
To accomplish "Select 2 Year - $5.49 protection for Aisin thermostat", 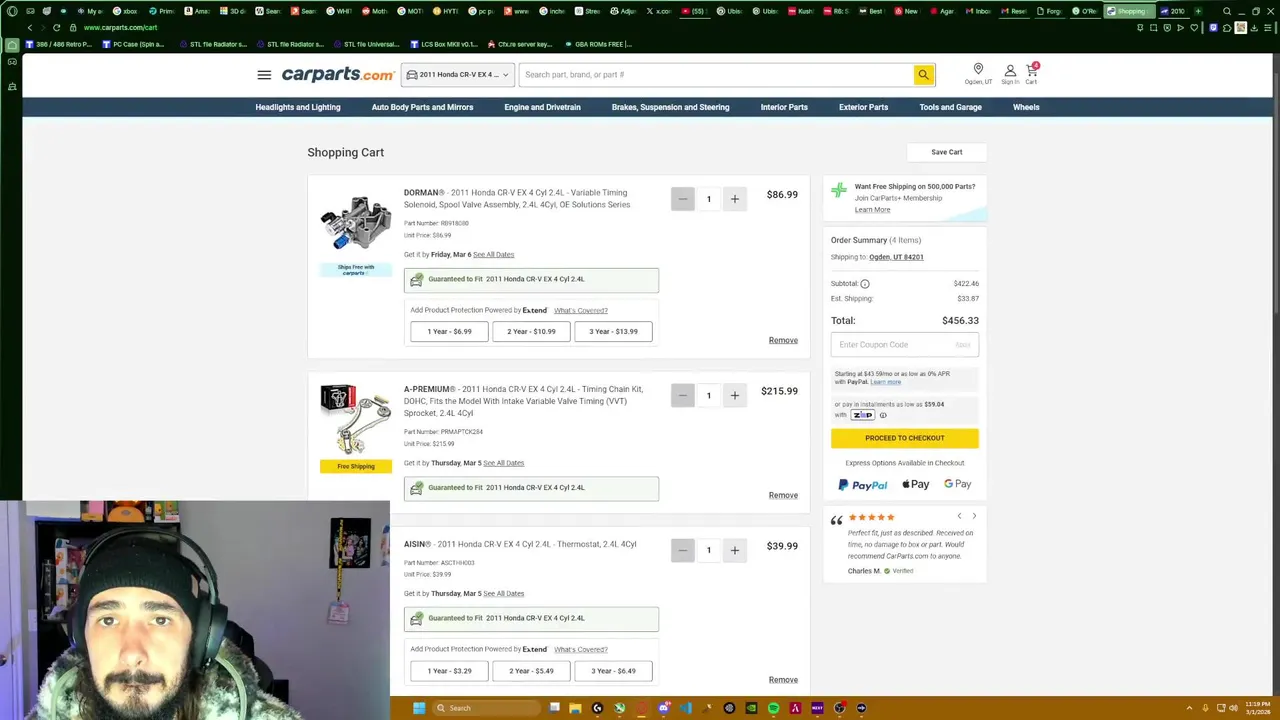I will coord(531,671).
